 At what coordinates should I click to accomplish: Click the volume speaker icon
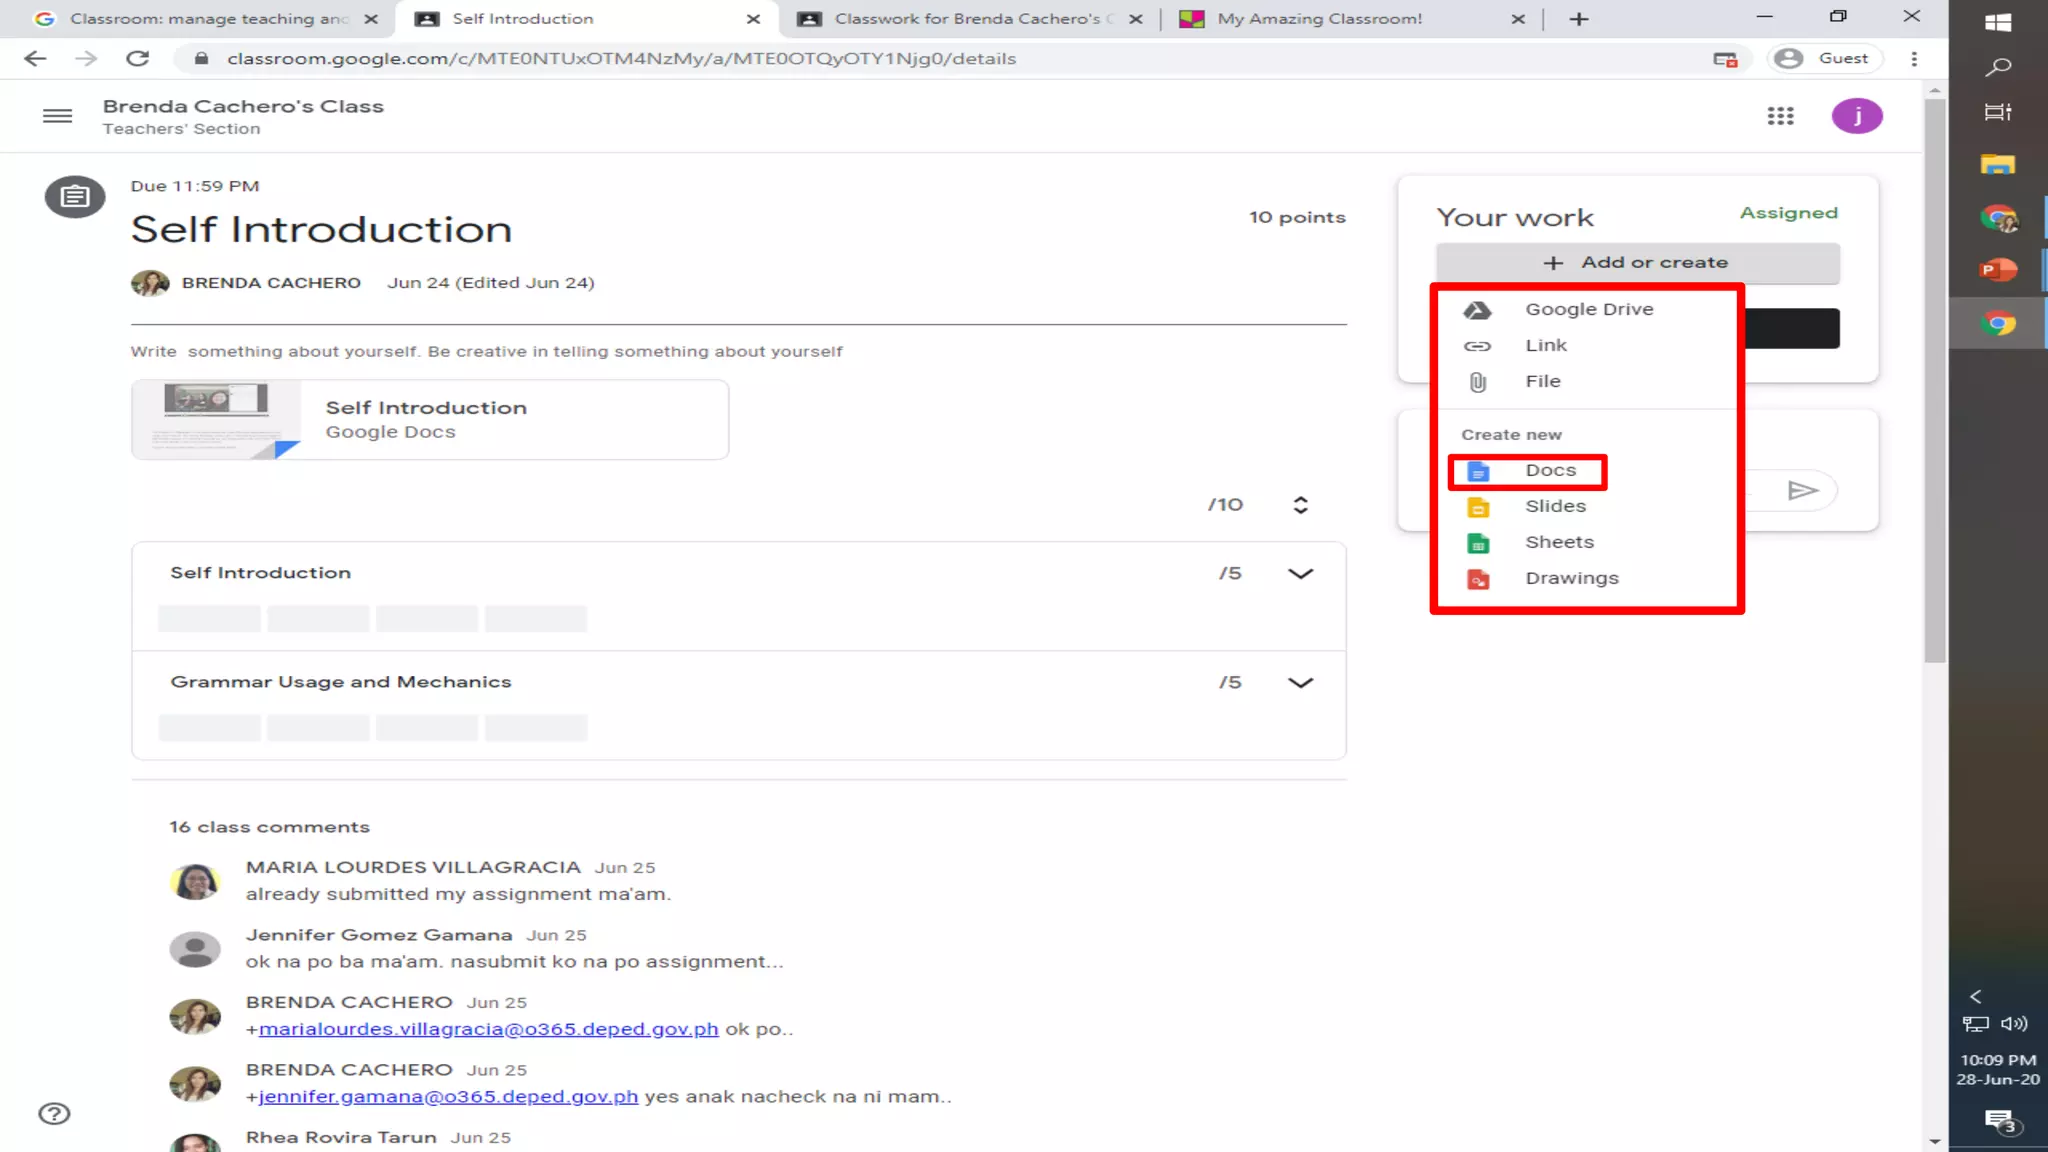[x=2014, y=1023]
